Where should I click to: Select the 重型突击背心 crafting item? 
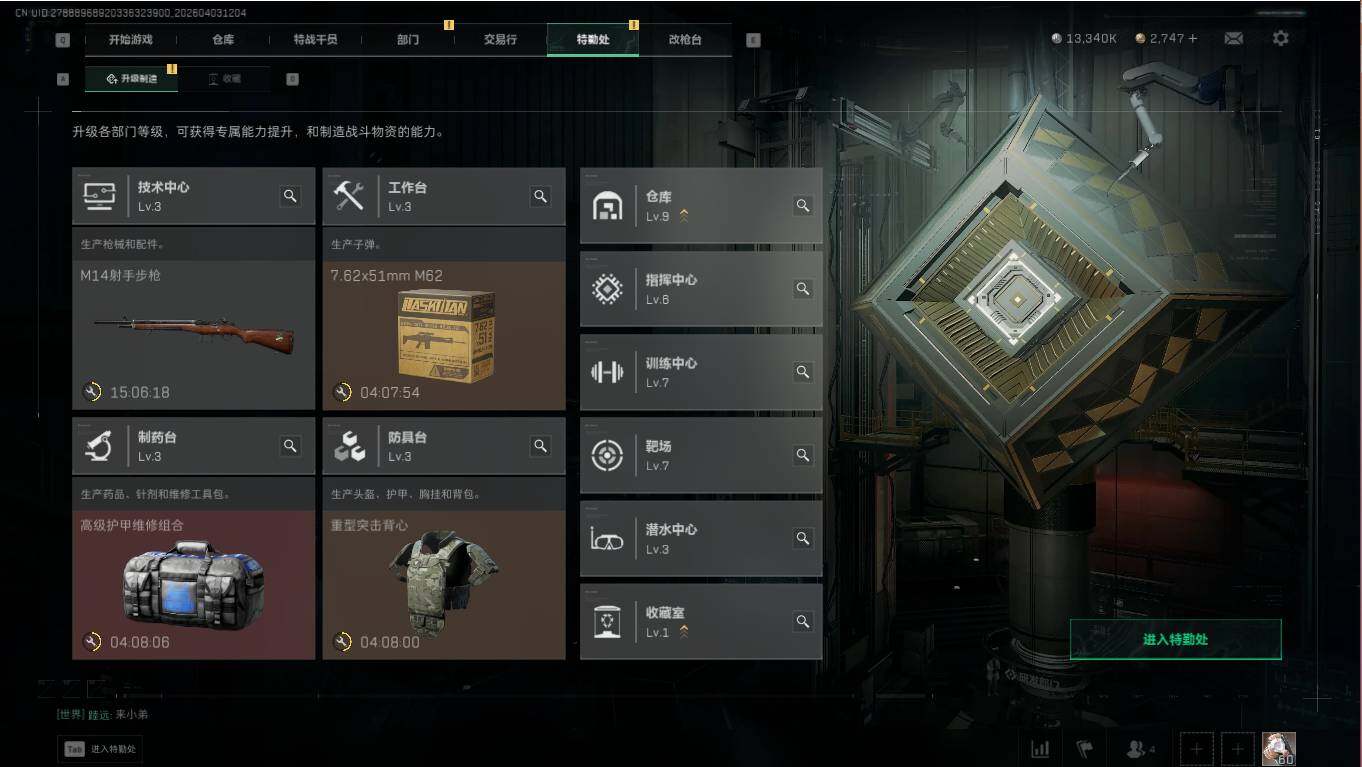443,585
